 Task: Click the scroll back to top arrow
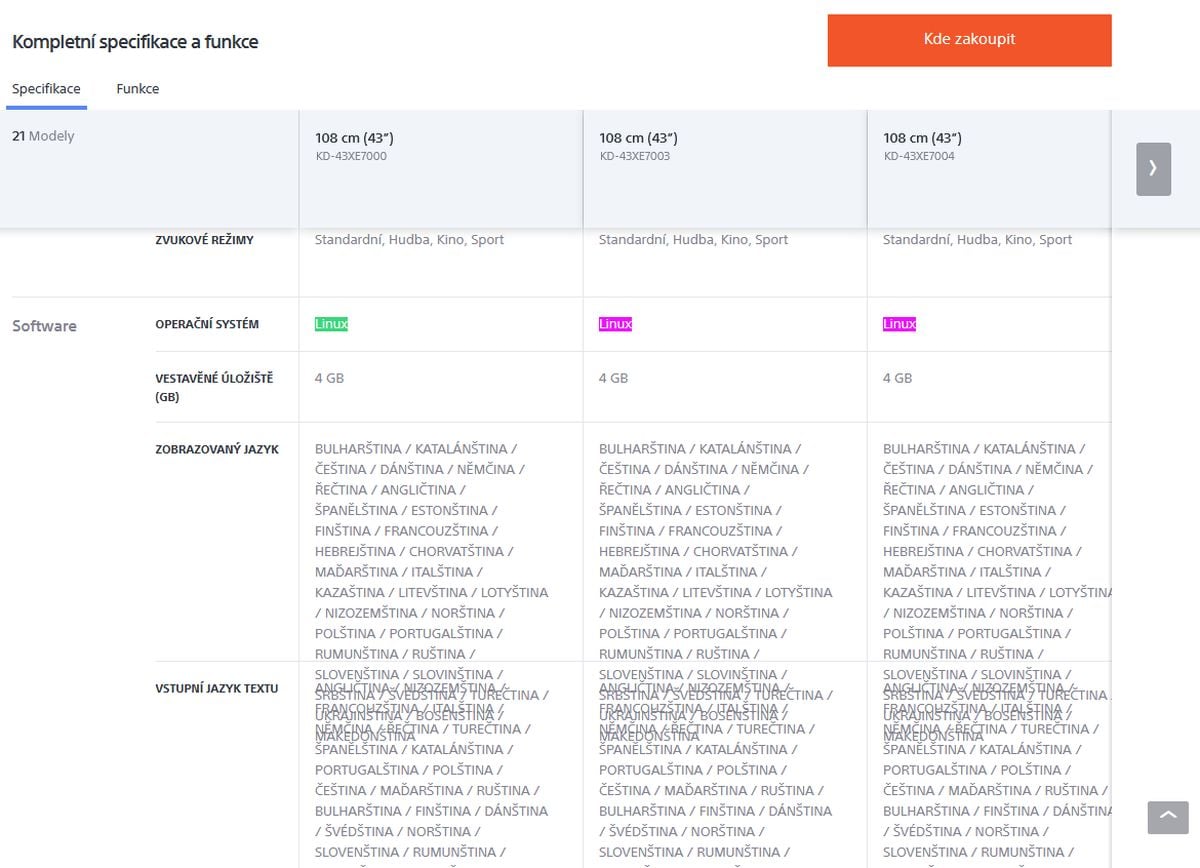(1168, 816)
